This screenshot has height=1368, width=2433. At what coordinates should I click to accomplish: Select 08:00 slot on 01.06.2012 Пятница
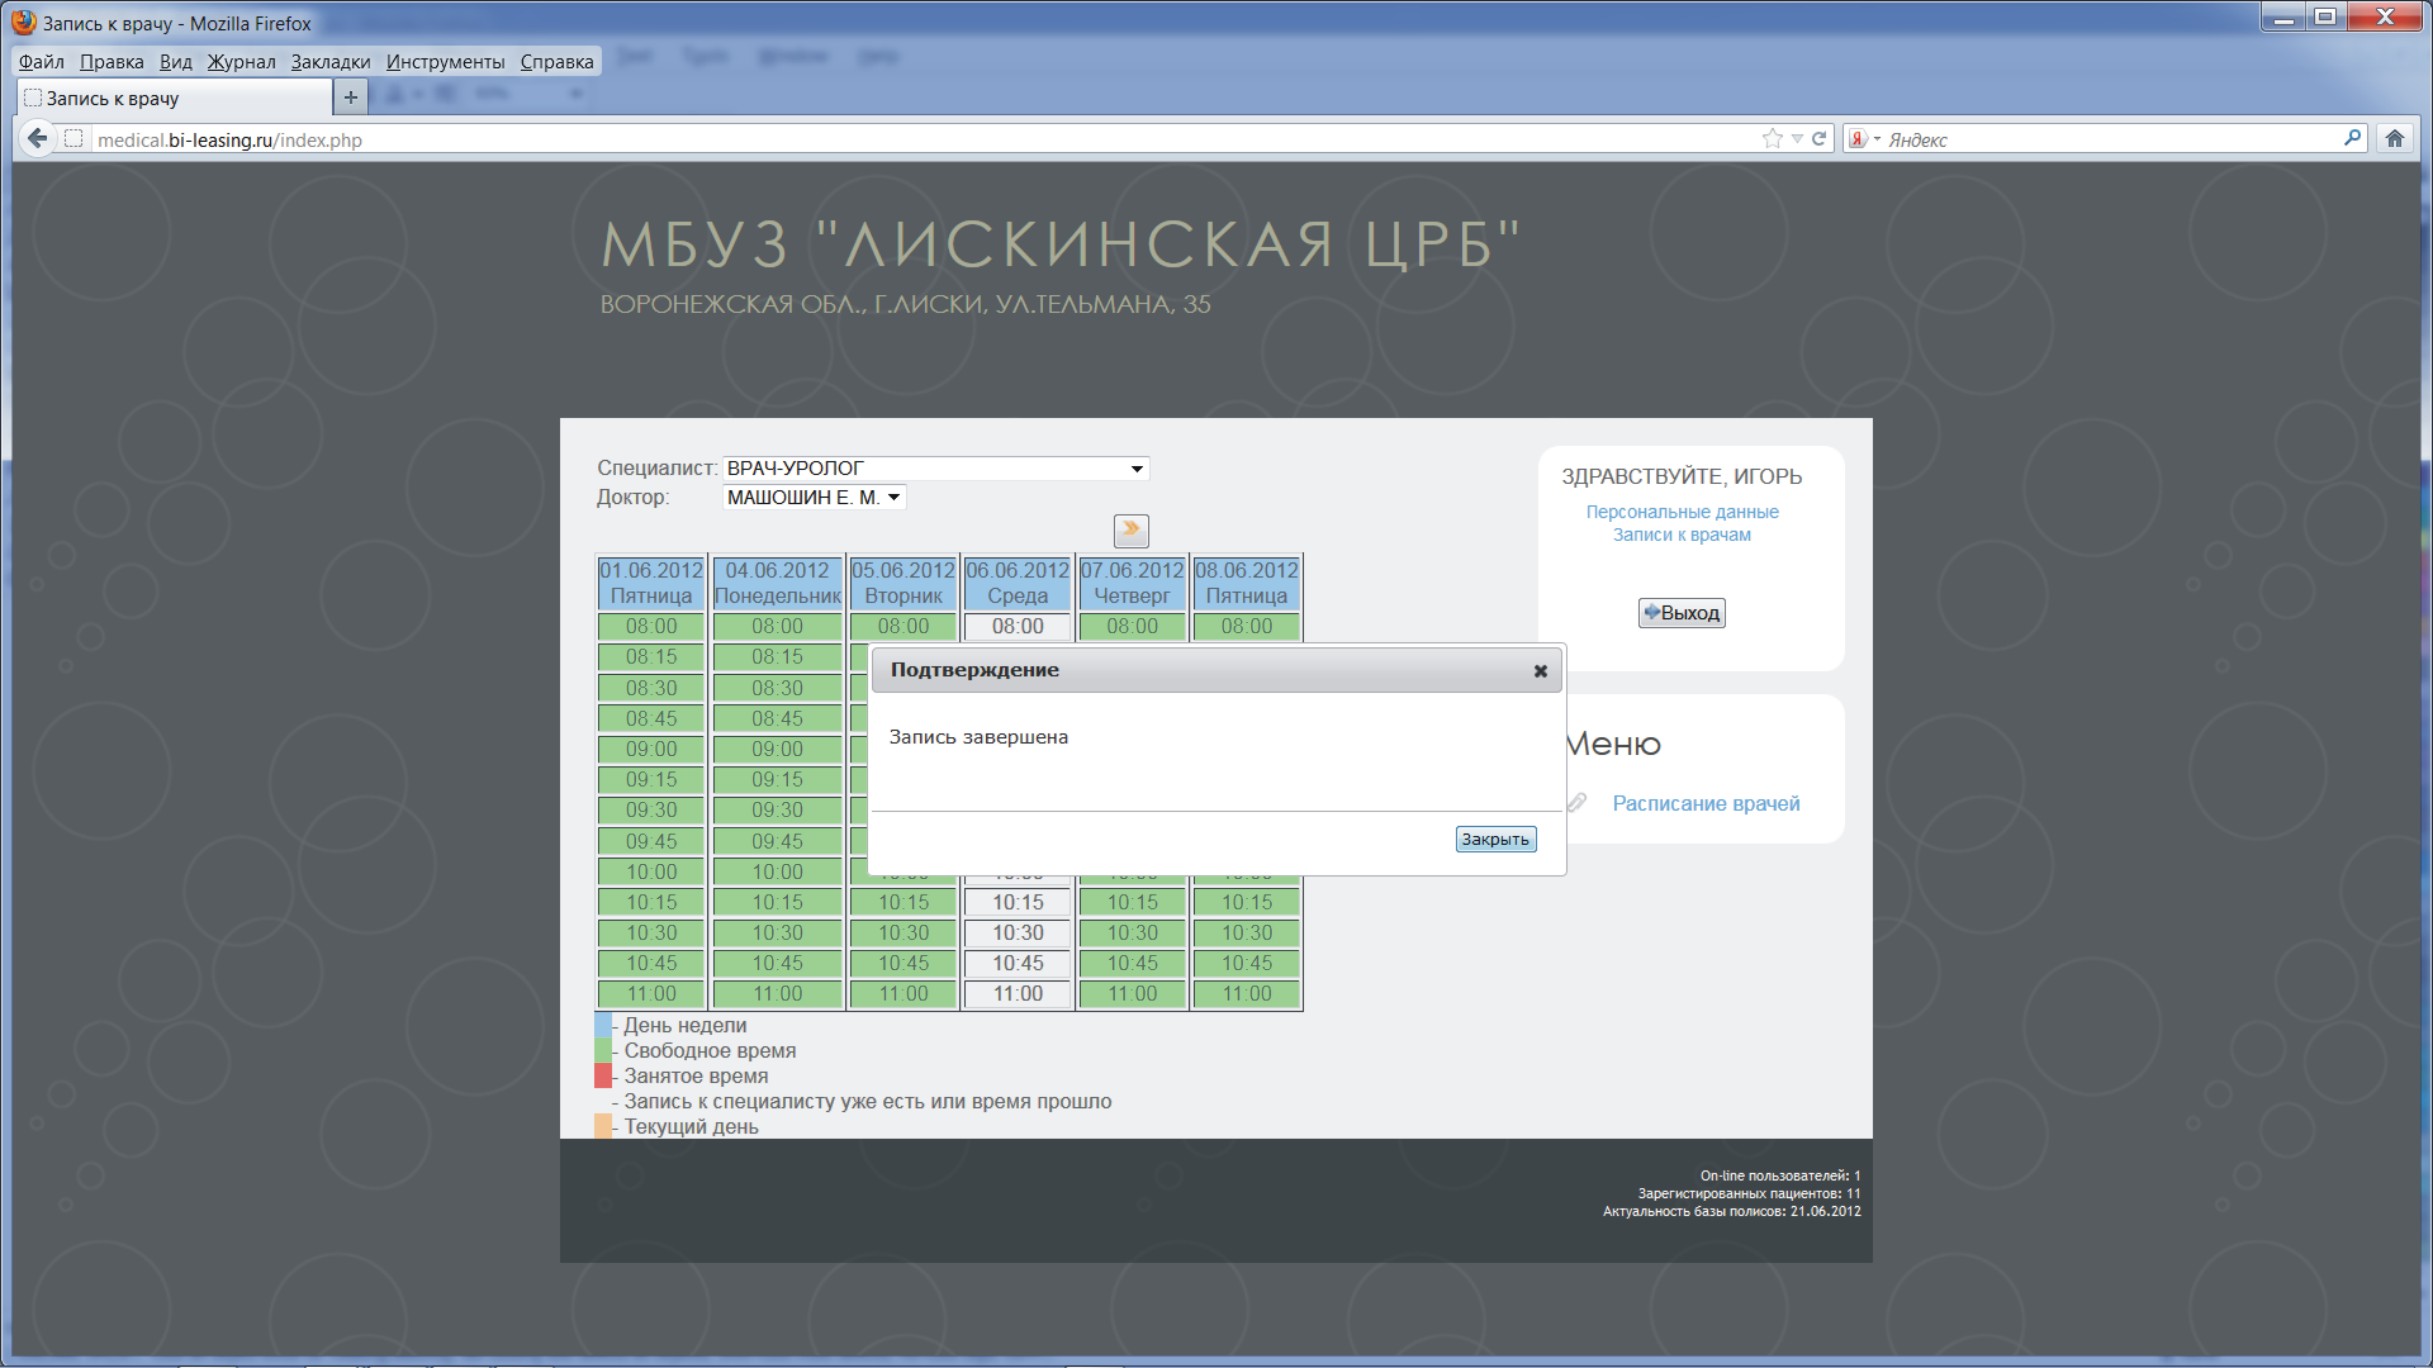pos(651,626)
